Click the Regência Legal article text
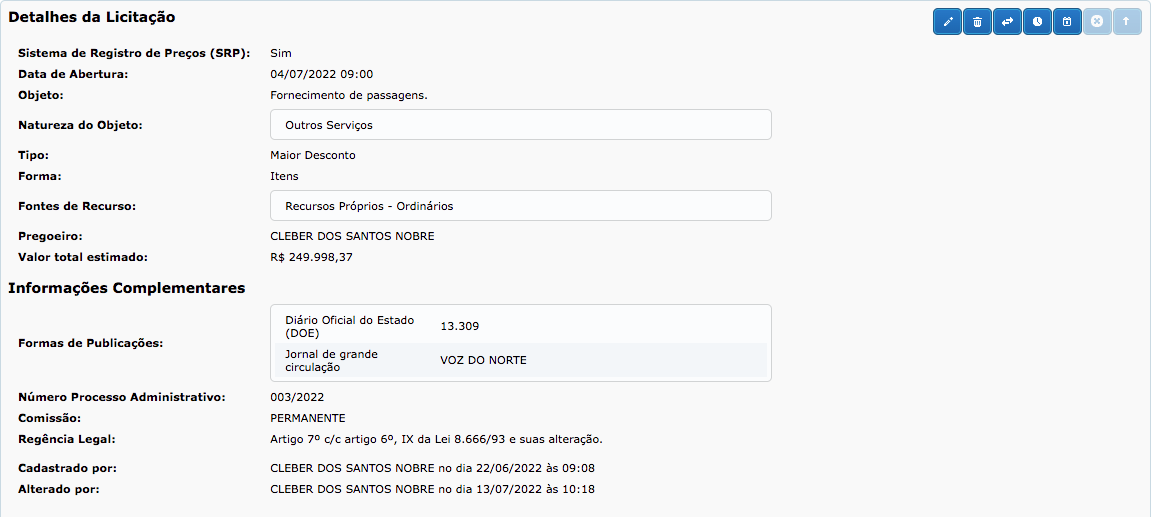The height and width of the screenshot is (517, 1151). (436, 439)
